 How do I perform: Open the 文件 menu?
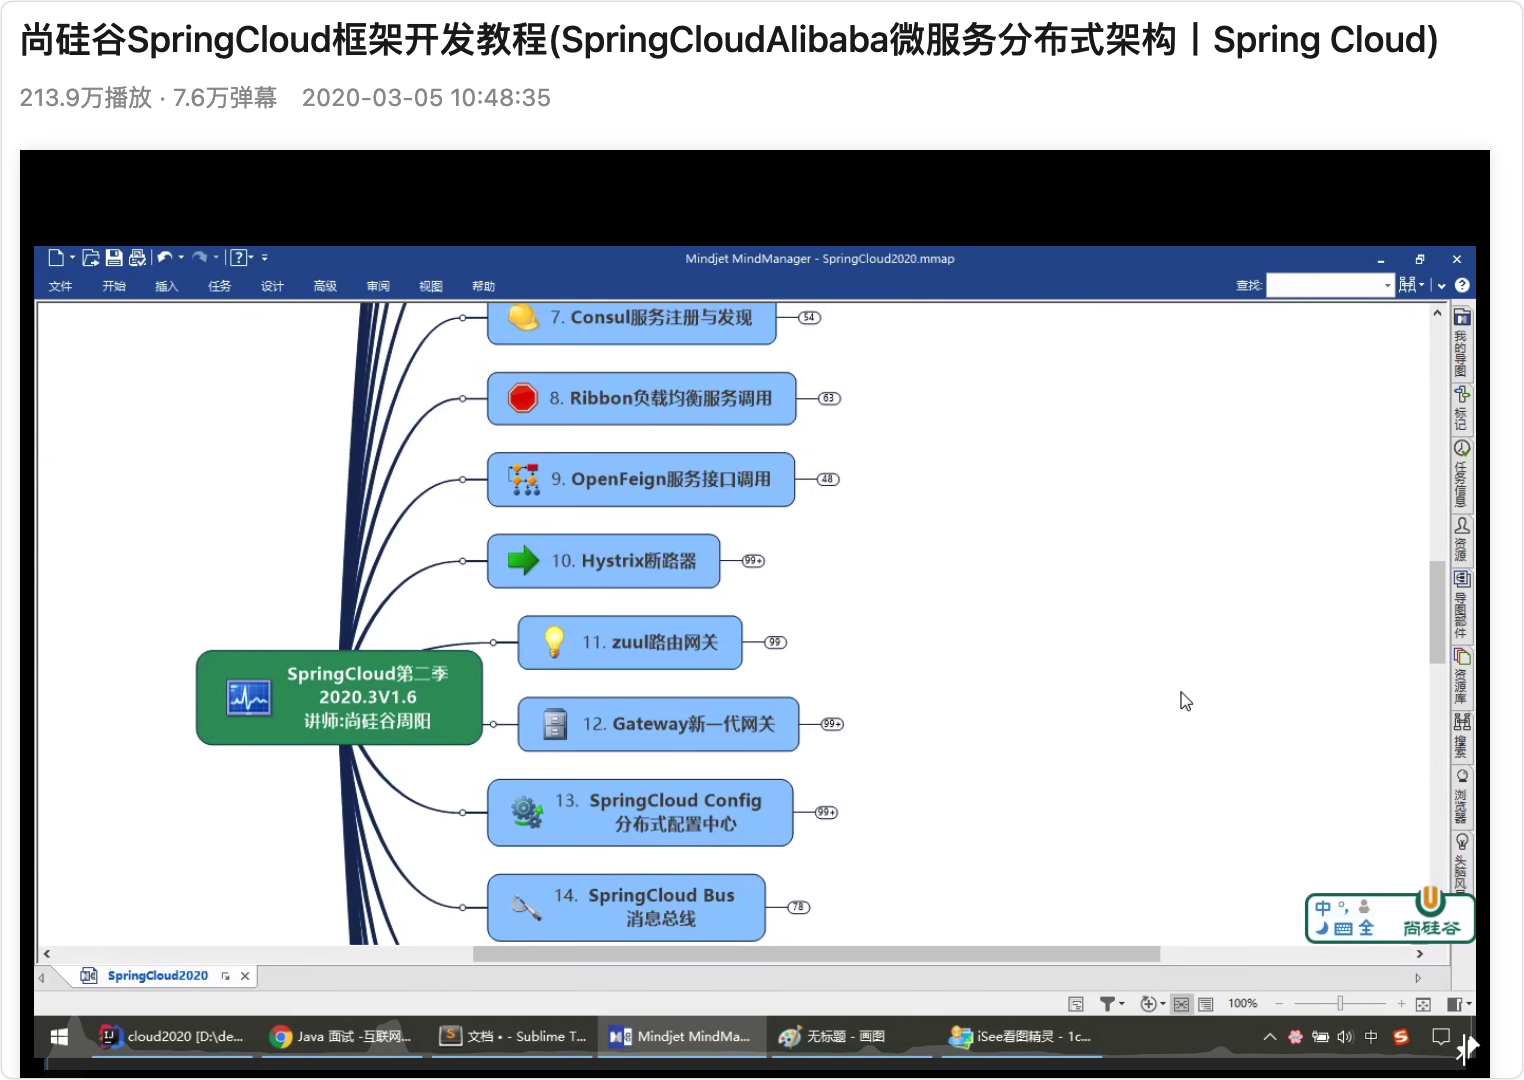click(x=60, y=286)
